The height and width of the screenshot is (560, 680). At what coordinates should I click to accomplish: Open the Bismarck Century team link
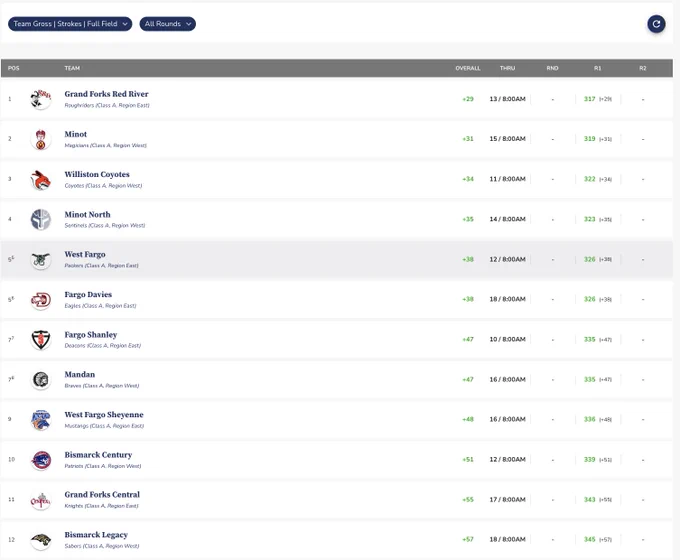click(x=98, y=455)
